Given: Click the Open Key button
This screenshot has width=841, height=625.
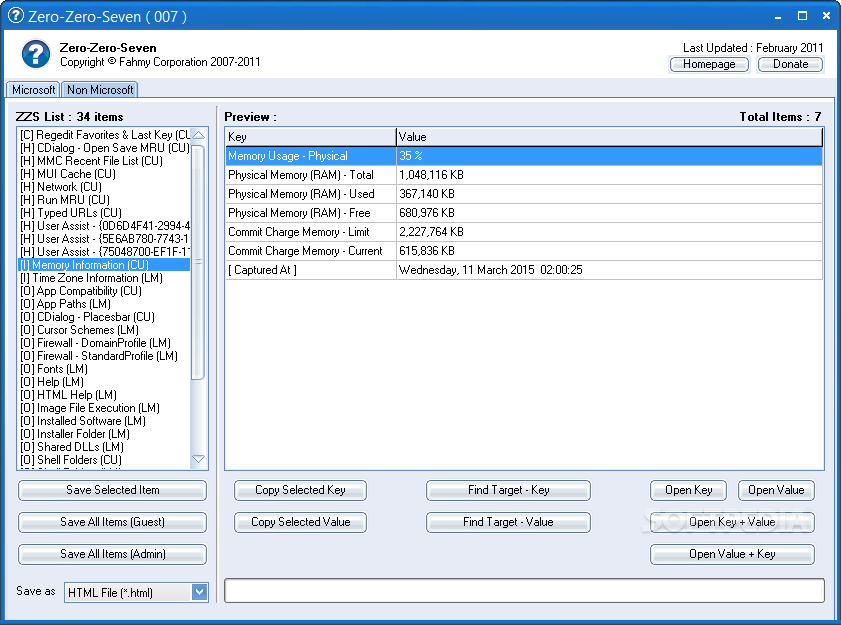Looking at the screenshot, I should [x=689, y=490].
